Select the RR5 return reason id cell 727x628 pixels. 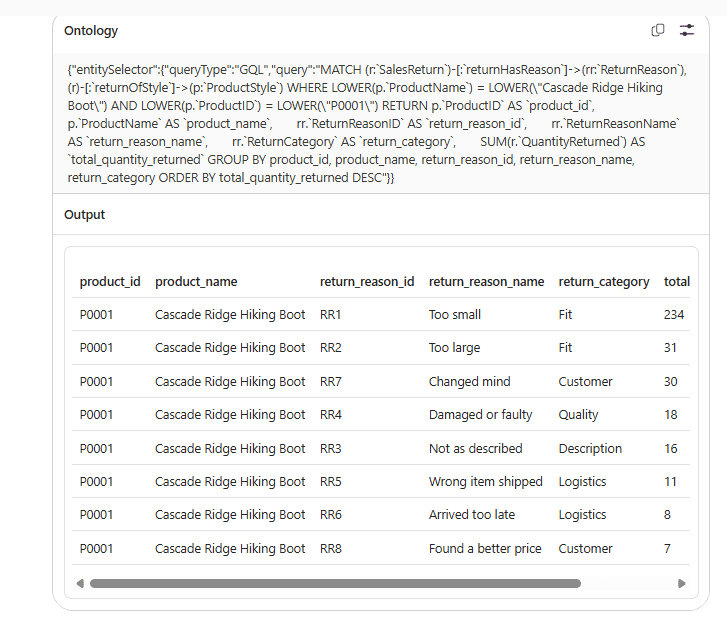click(331, 481)
